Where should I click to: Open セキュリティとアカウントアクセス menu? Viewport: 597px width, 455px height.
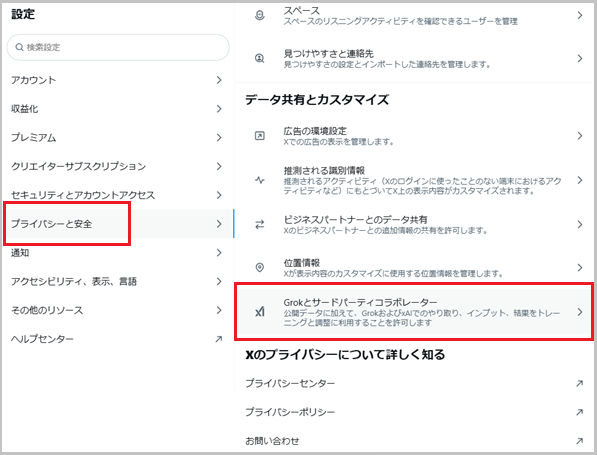118,195
